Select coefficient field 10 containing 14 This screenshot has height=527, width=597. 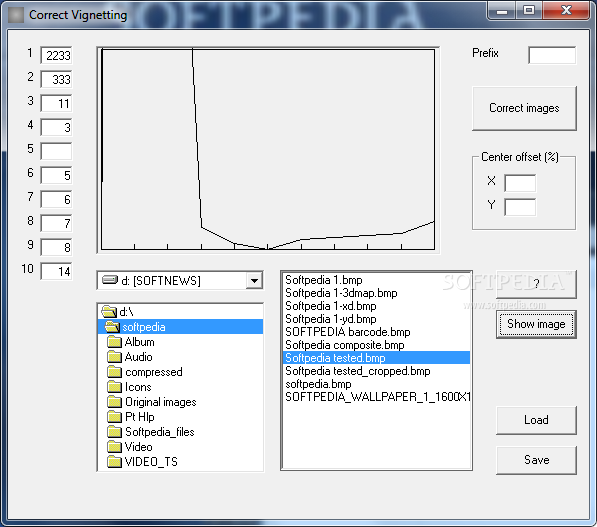pos(56,271)
